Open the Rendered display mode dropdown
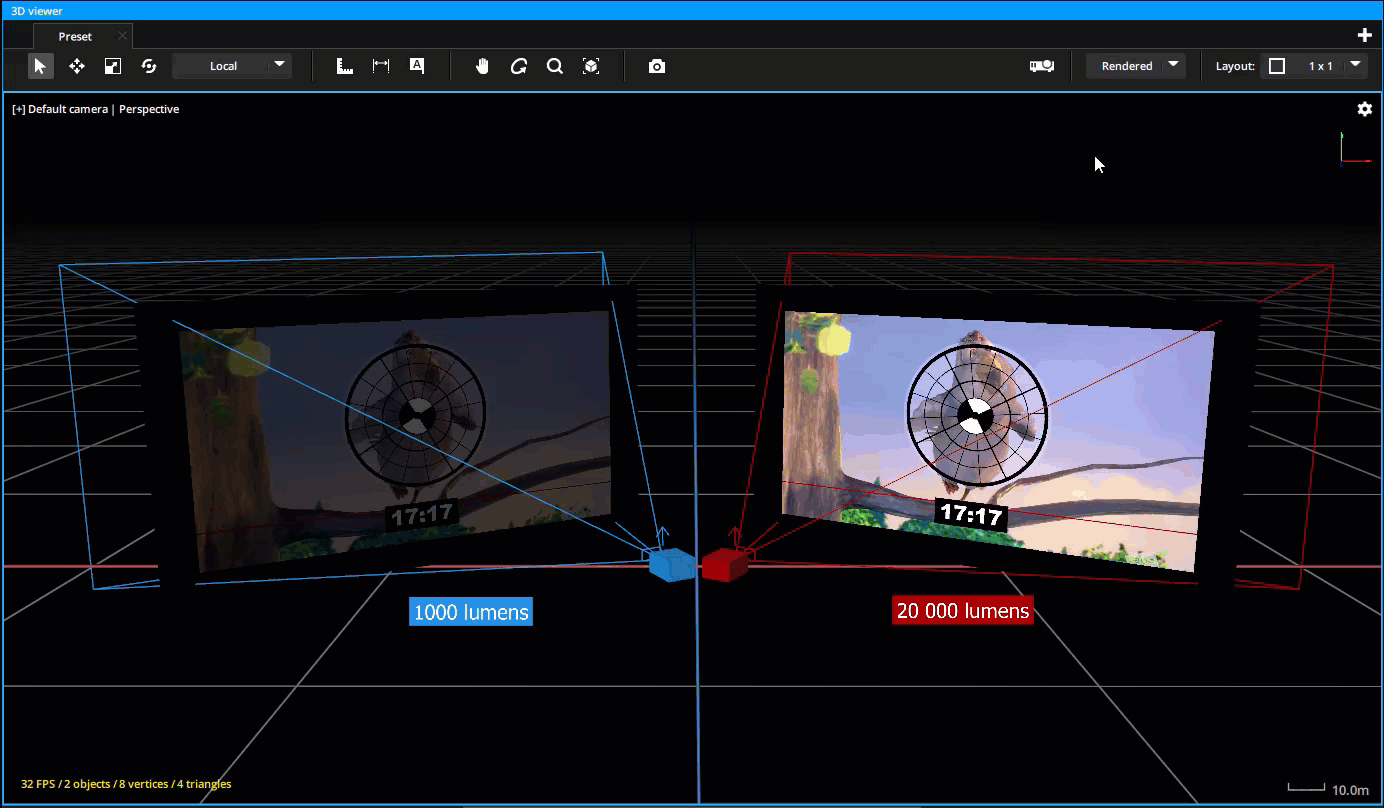Viewport: 1384px width, 808px height. pyautogui.click(x=1136, y=65)
